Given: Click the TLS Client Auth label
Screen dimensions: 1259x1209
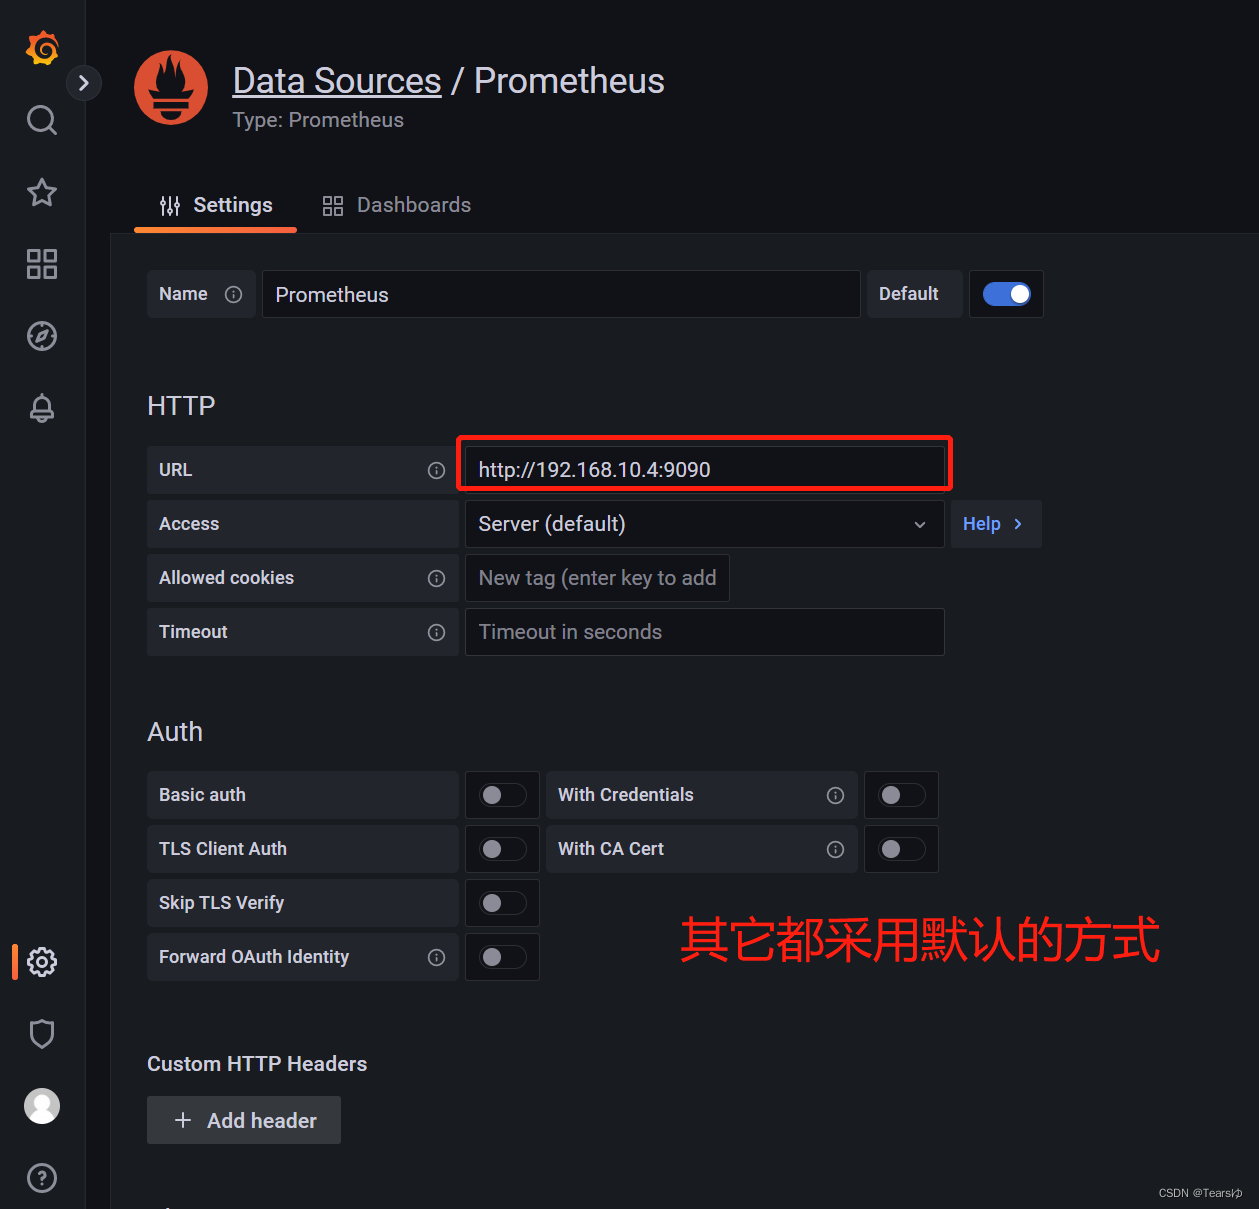Looking at the screenshot, I should coord(223,849).
